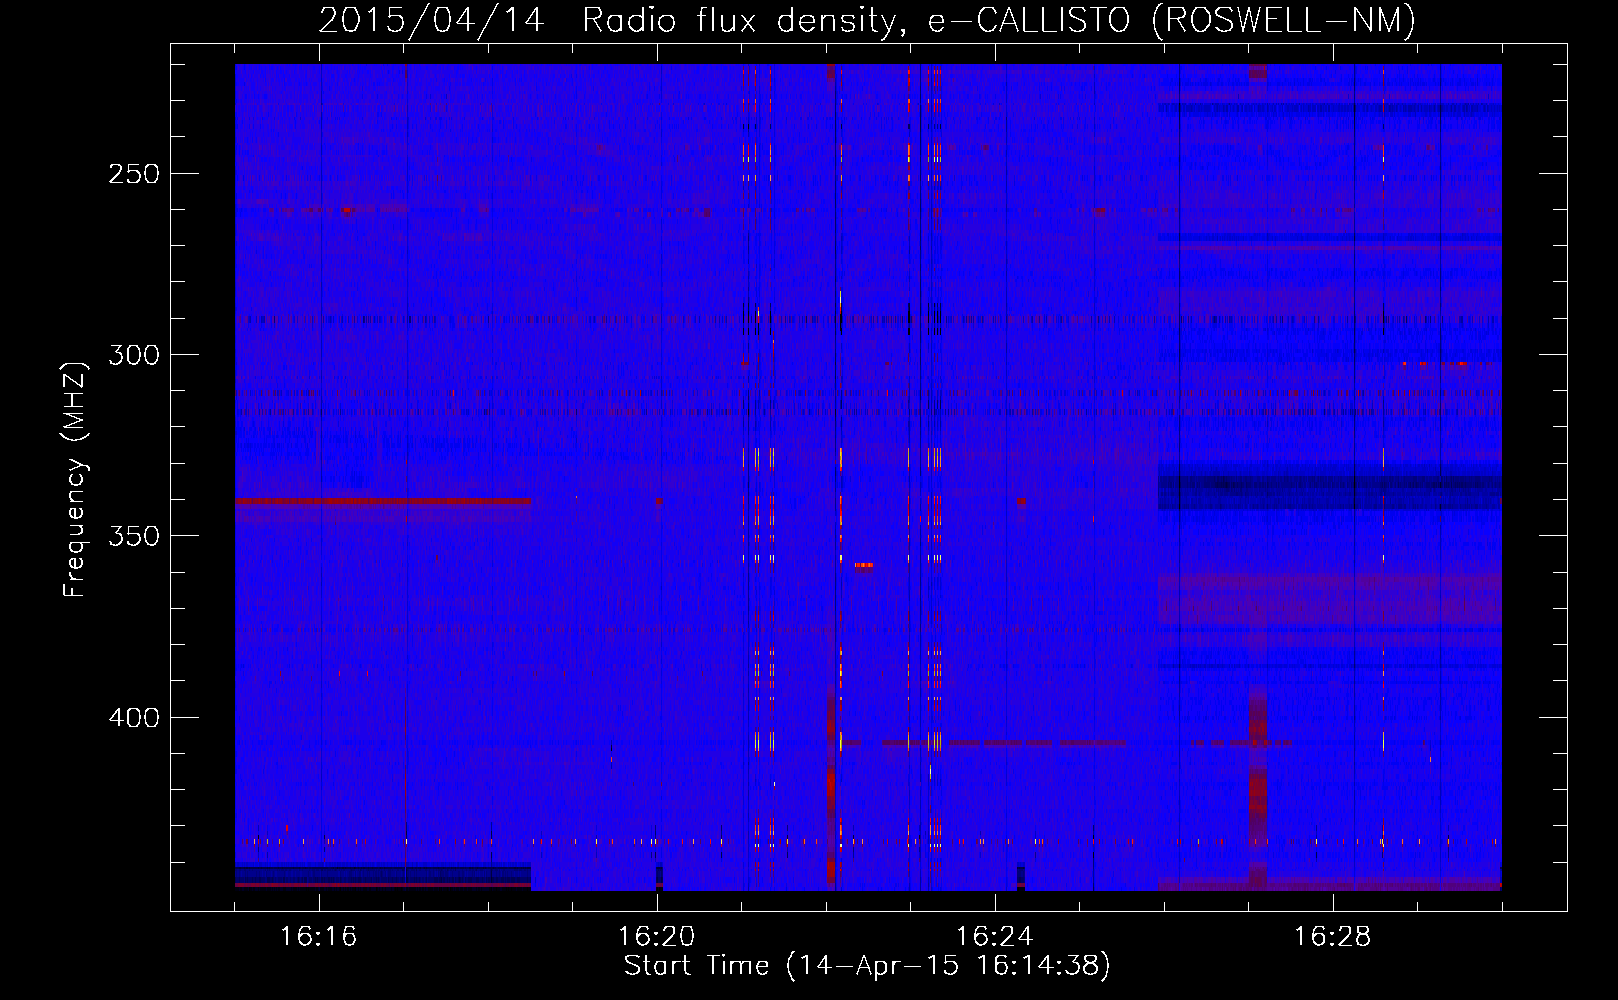
Task: Click the x-axis label 'Start Time (14-Apr-15 16:14:38)'
Action: [x=867, y=966]
